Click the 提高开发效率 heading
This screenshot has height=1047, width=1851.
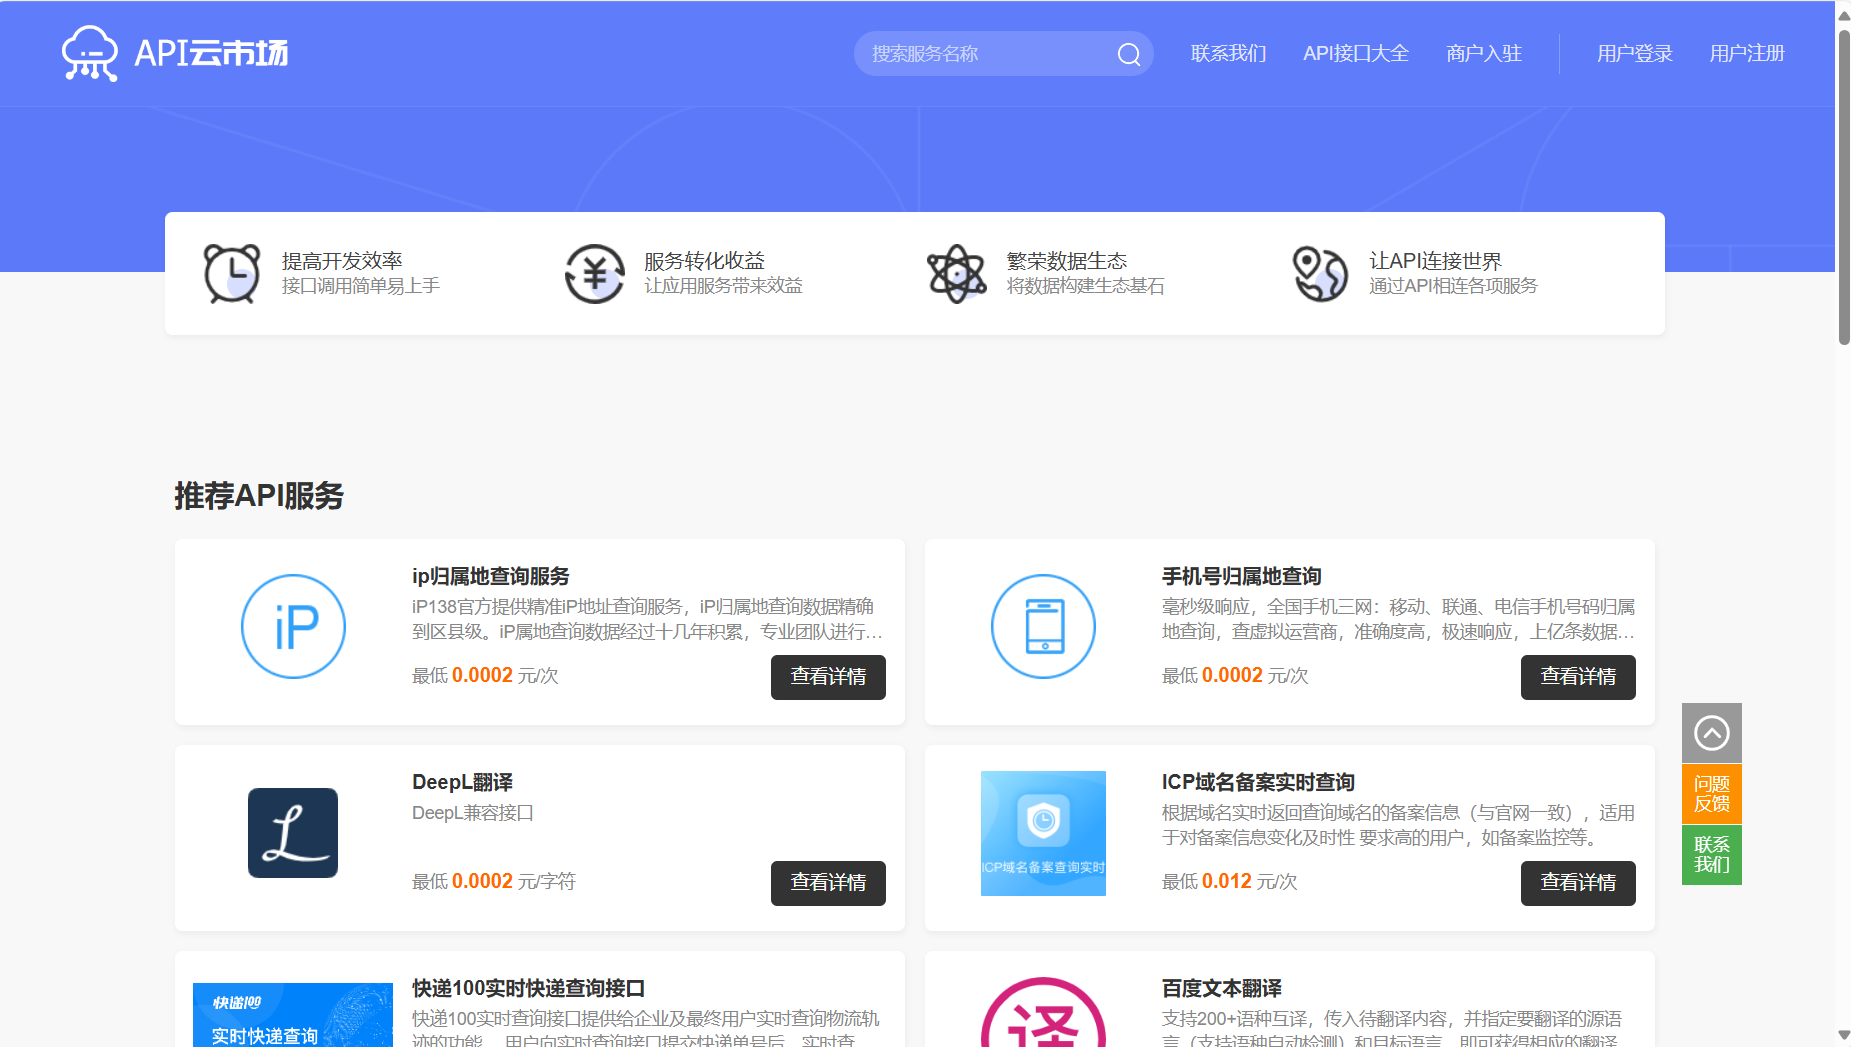pos(342,261)
